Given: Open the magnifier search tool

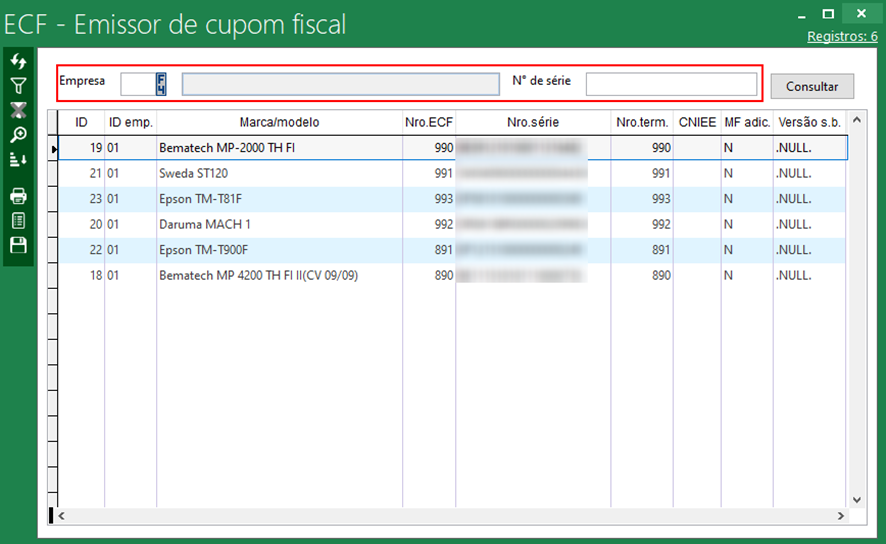Looking at the screenshot, I should [18, 134].
